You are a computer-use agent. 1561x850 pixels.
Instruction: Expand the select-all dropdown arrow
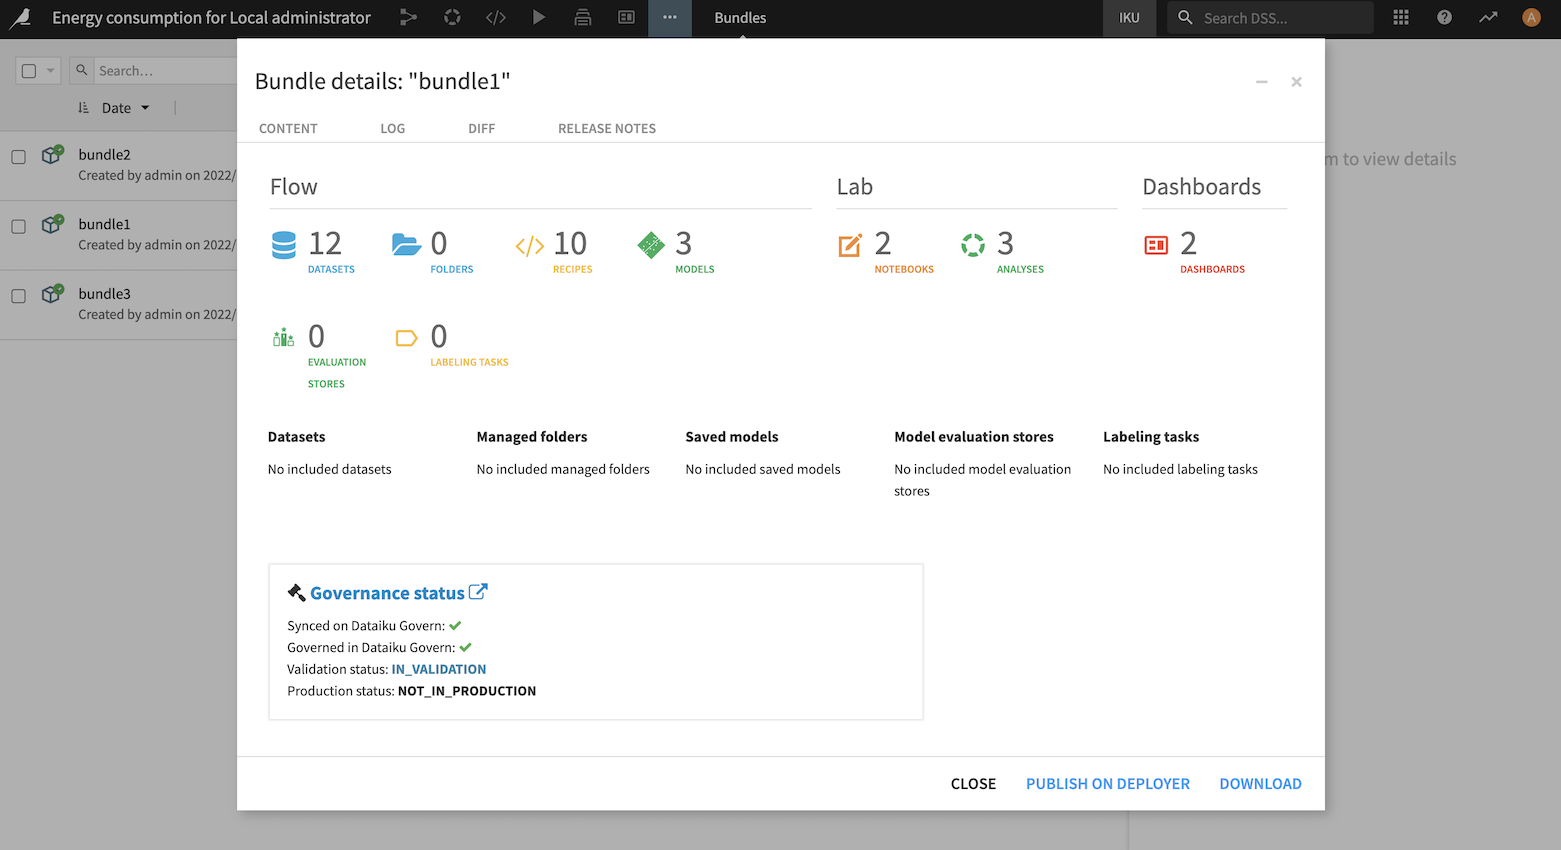(50, 71)
